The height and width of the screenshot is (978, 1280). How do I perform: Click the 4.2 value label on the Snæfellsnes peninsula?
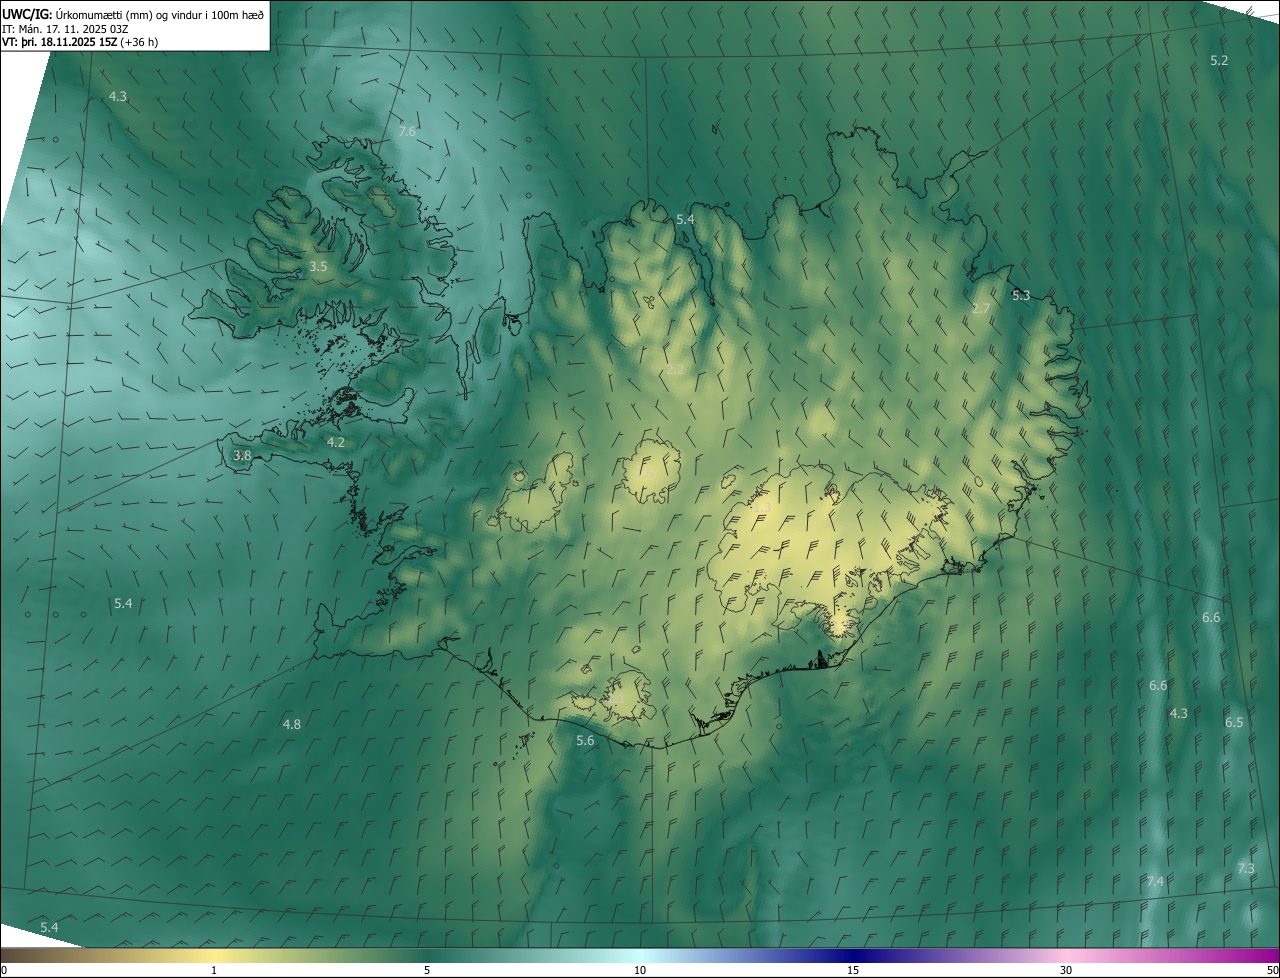pos(336,442)
